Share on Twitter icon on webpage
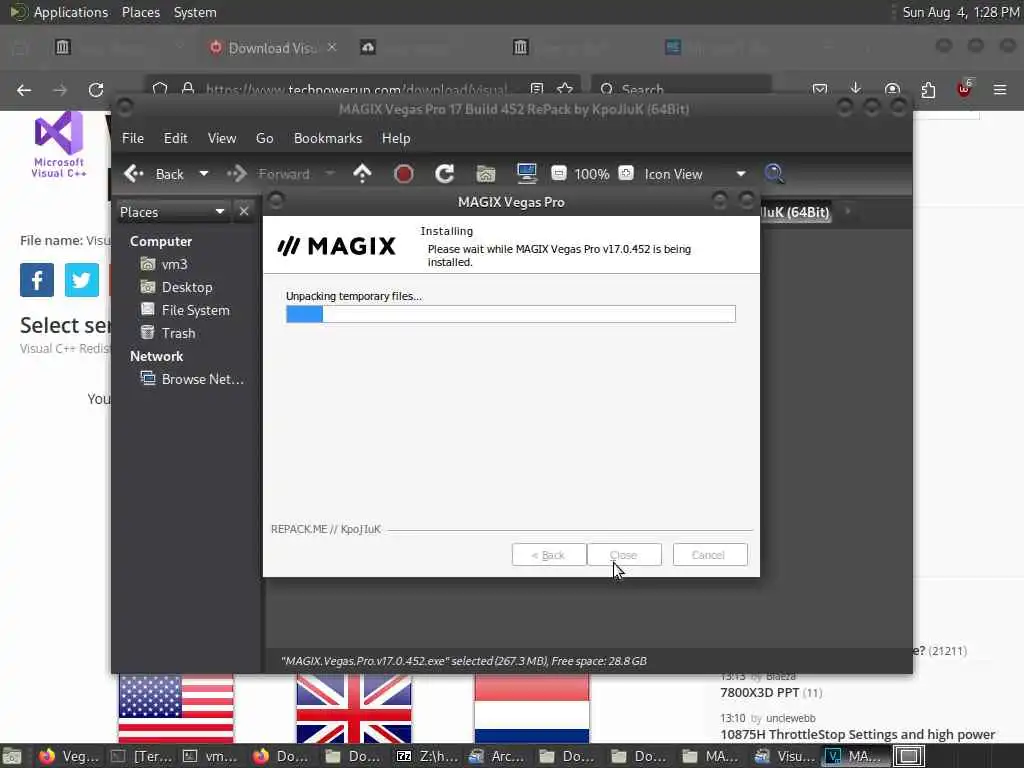 click(82, 280)
